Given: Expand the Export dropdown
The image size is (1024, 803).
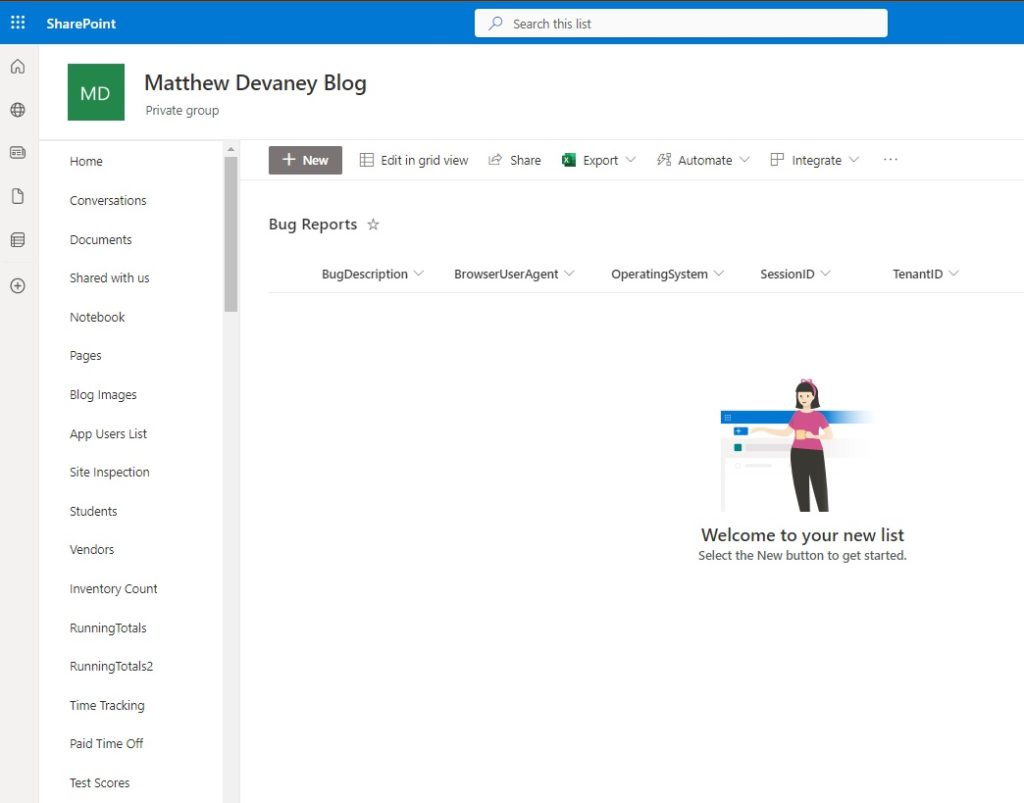Looking at the screenshot, I should pyautogui.click(x=630, y=160).
